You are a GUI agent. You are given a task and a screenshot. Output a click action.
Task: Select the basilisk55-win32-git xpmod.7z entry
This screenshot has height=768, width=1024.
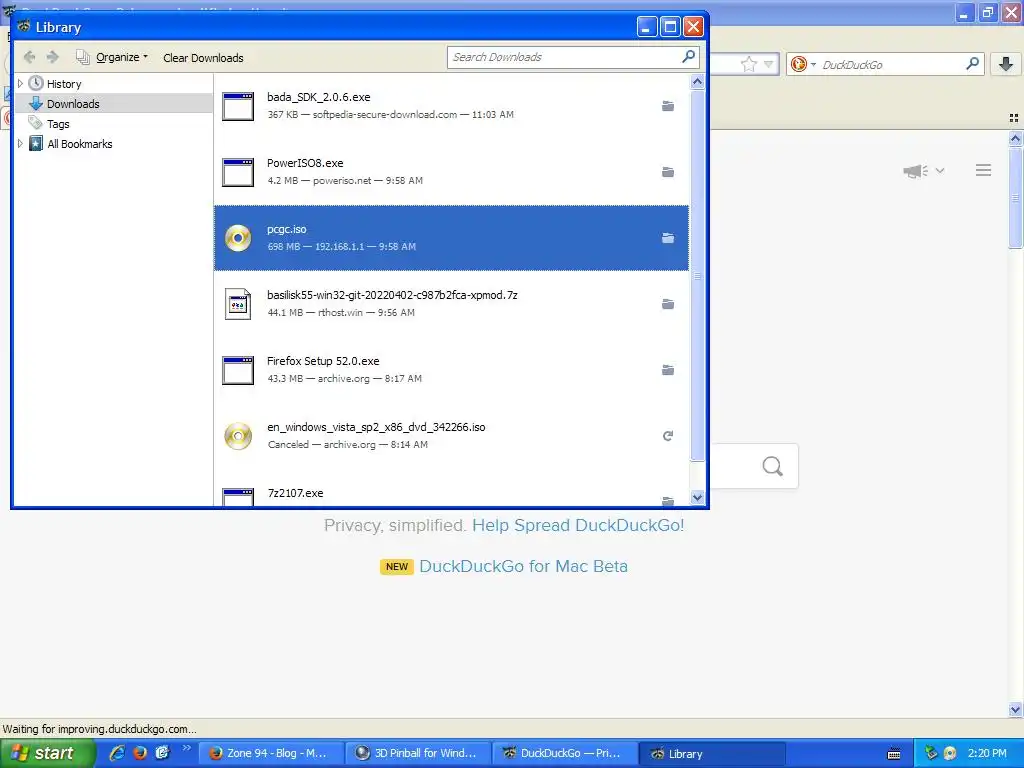(451, 304)
